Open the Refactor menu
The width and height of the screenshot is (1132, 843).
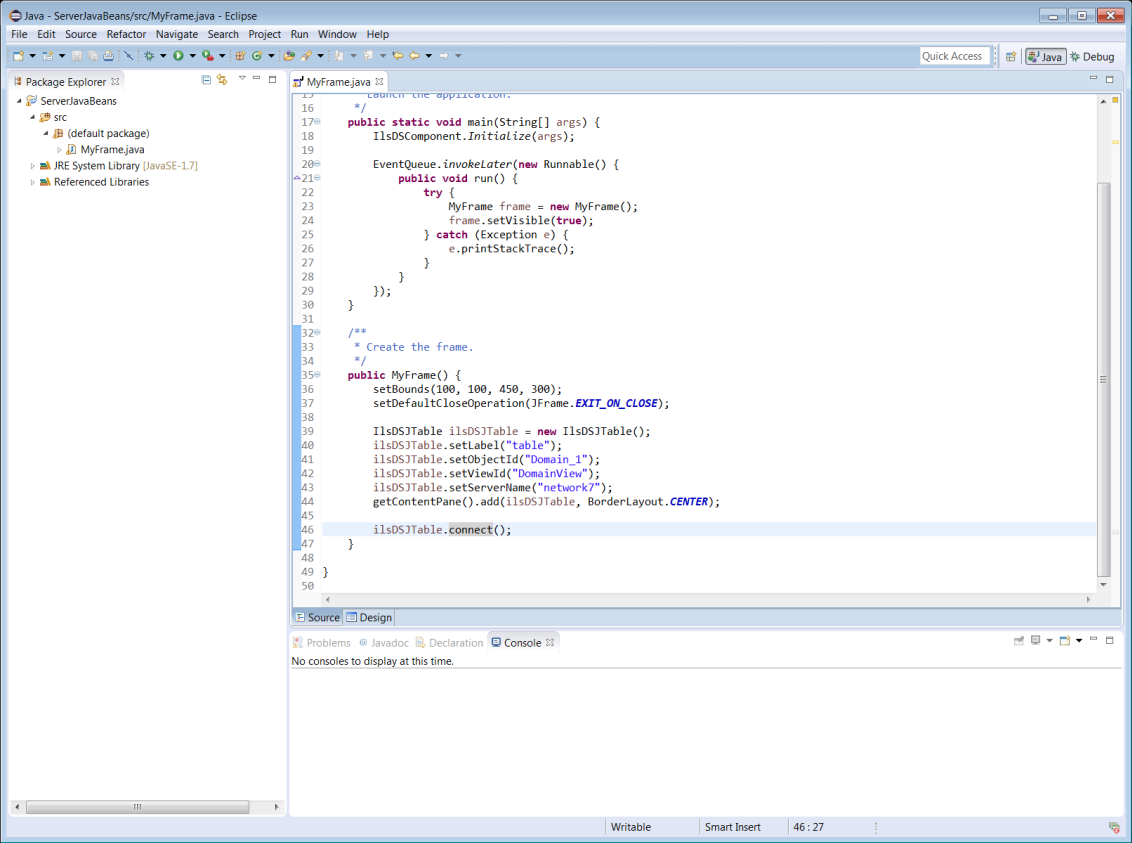[126, 34]
